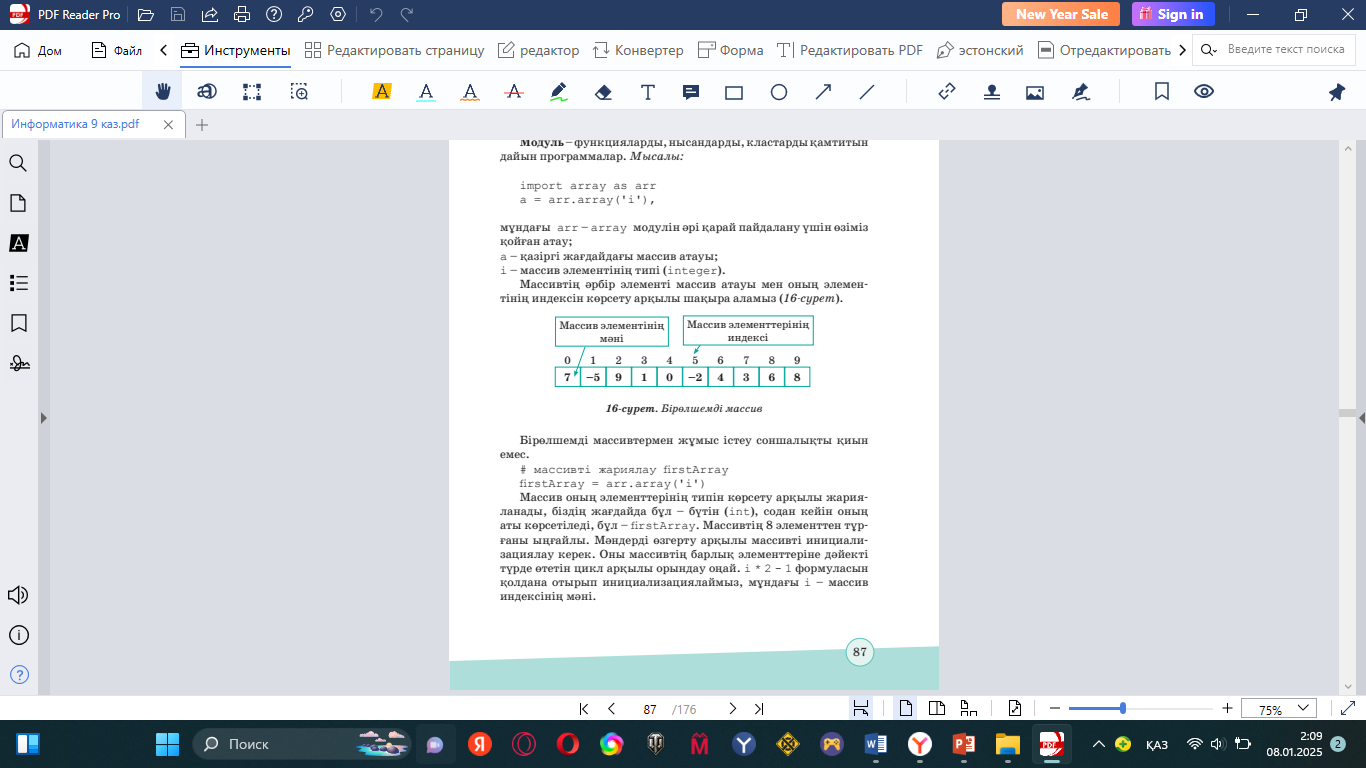The image size is (1366, 768).
Task: Expand the left panel with the side arrow
Action: click(43, 418)
